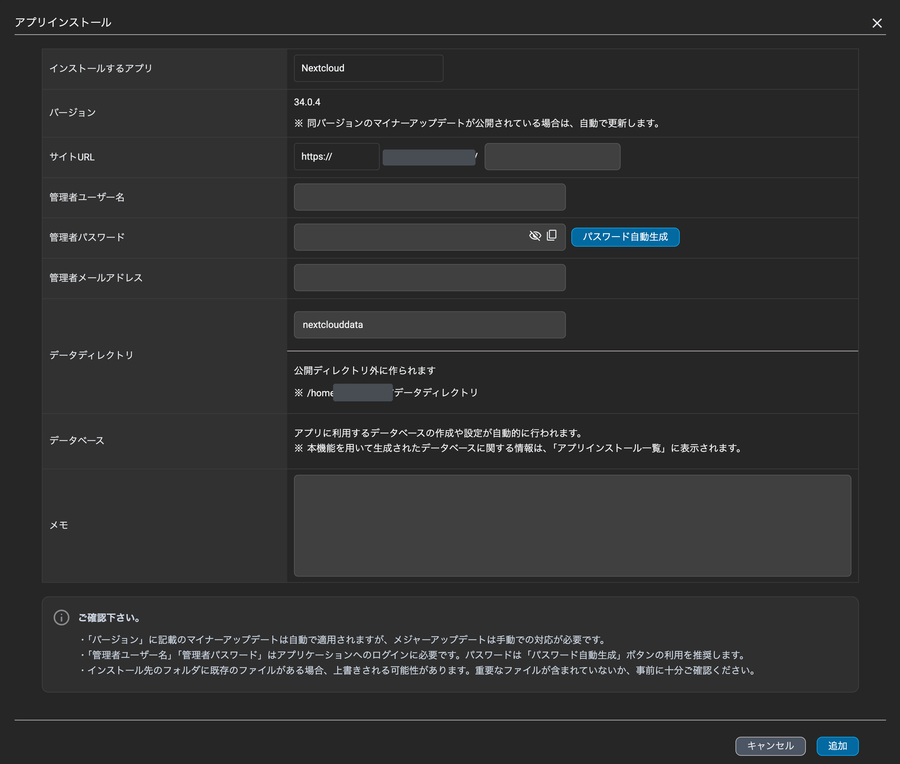Click the version number 34.0.4
Viewport: 900px width, 764px height.
[307, 102]
